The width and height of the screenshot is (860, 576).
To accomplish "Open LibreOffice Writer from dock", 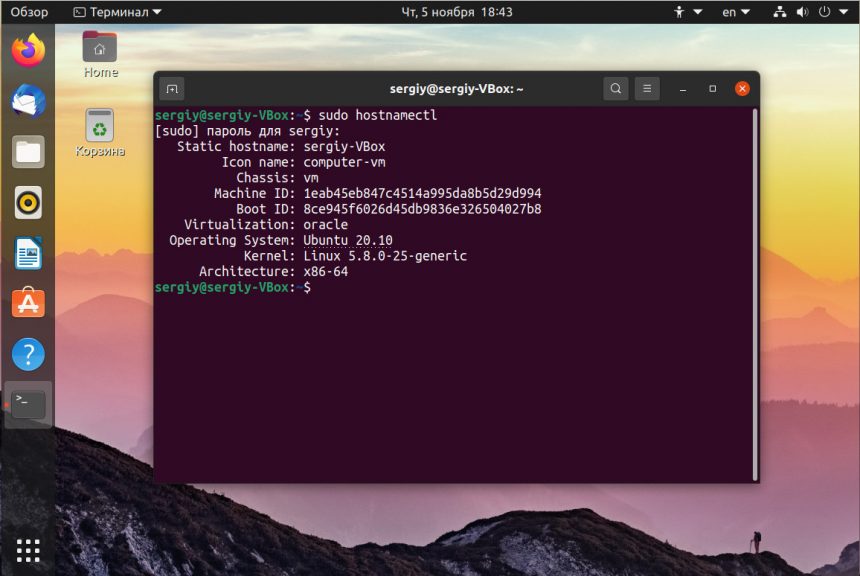I will coord(28,253).
